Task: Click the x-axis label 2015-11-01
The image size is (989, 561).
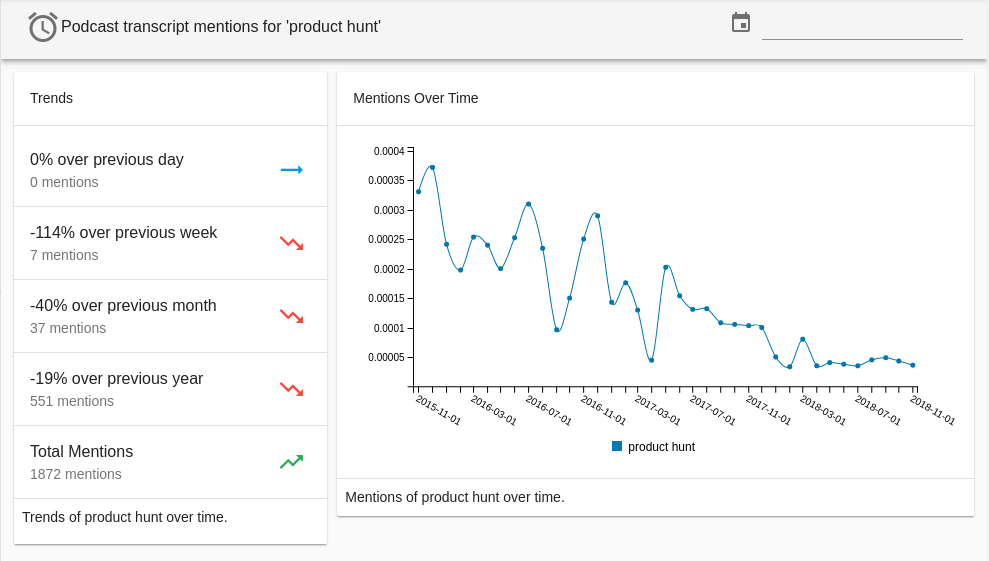Action: [439, 410]
